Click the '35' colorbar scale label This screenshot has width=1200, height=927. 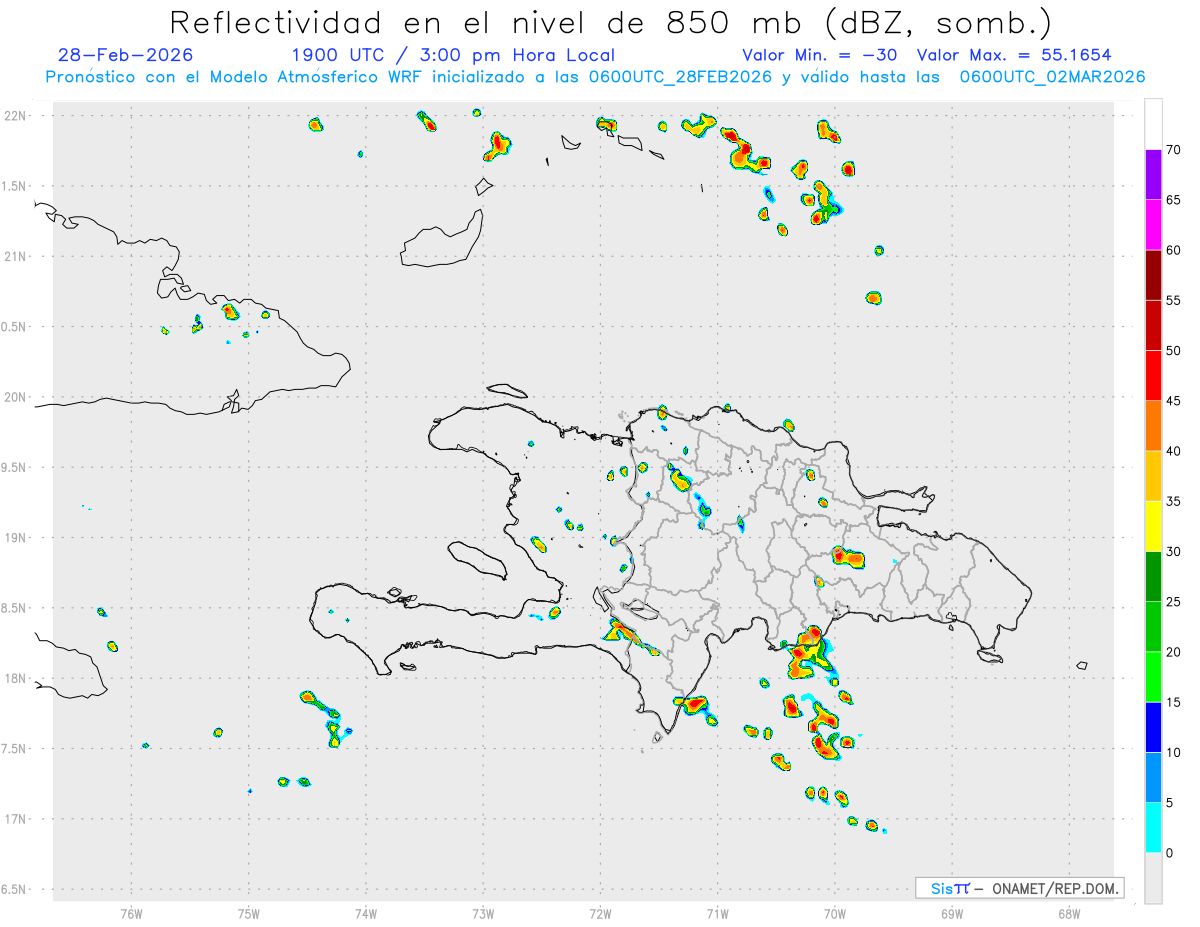pos(1173,501)
